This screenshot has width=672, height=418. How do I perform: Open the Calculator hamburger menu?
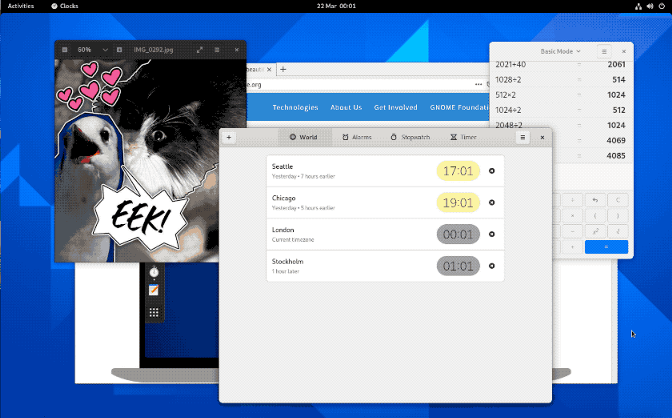coord(604,51)
